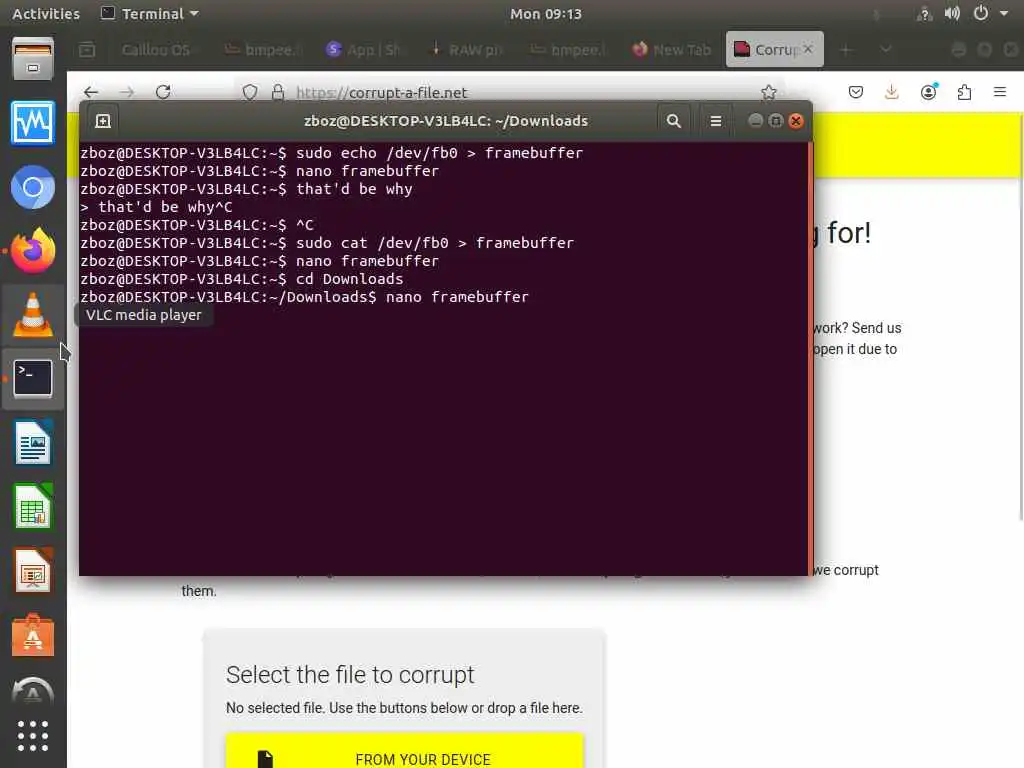
Task: View site security padlock info
Action: tap(278, 92)
